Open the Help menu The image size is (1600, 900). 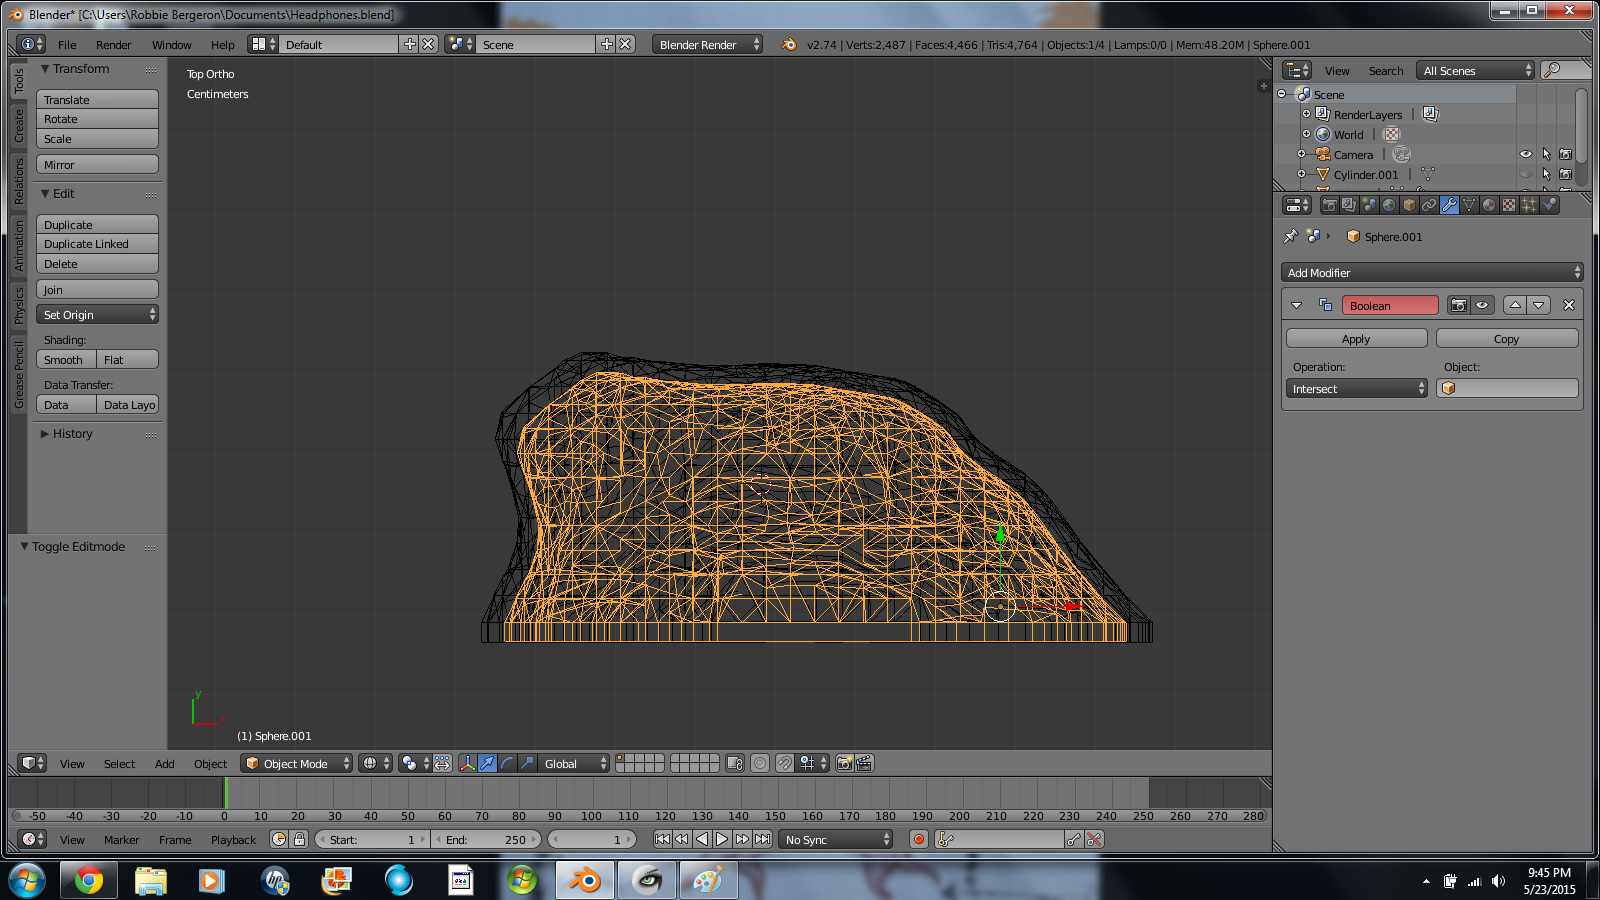(222, 45)
